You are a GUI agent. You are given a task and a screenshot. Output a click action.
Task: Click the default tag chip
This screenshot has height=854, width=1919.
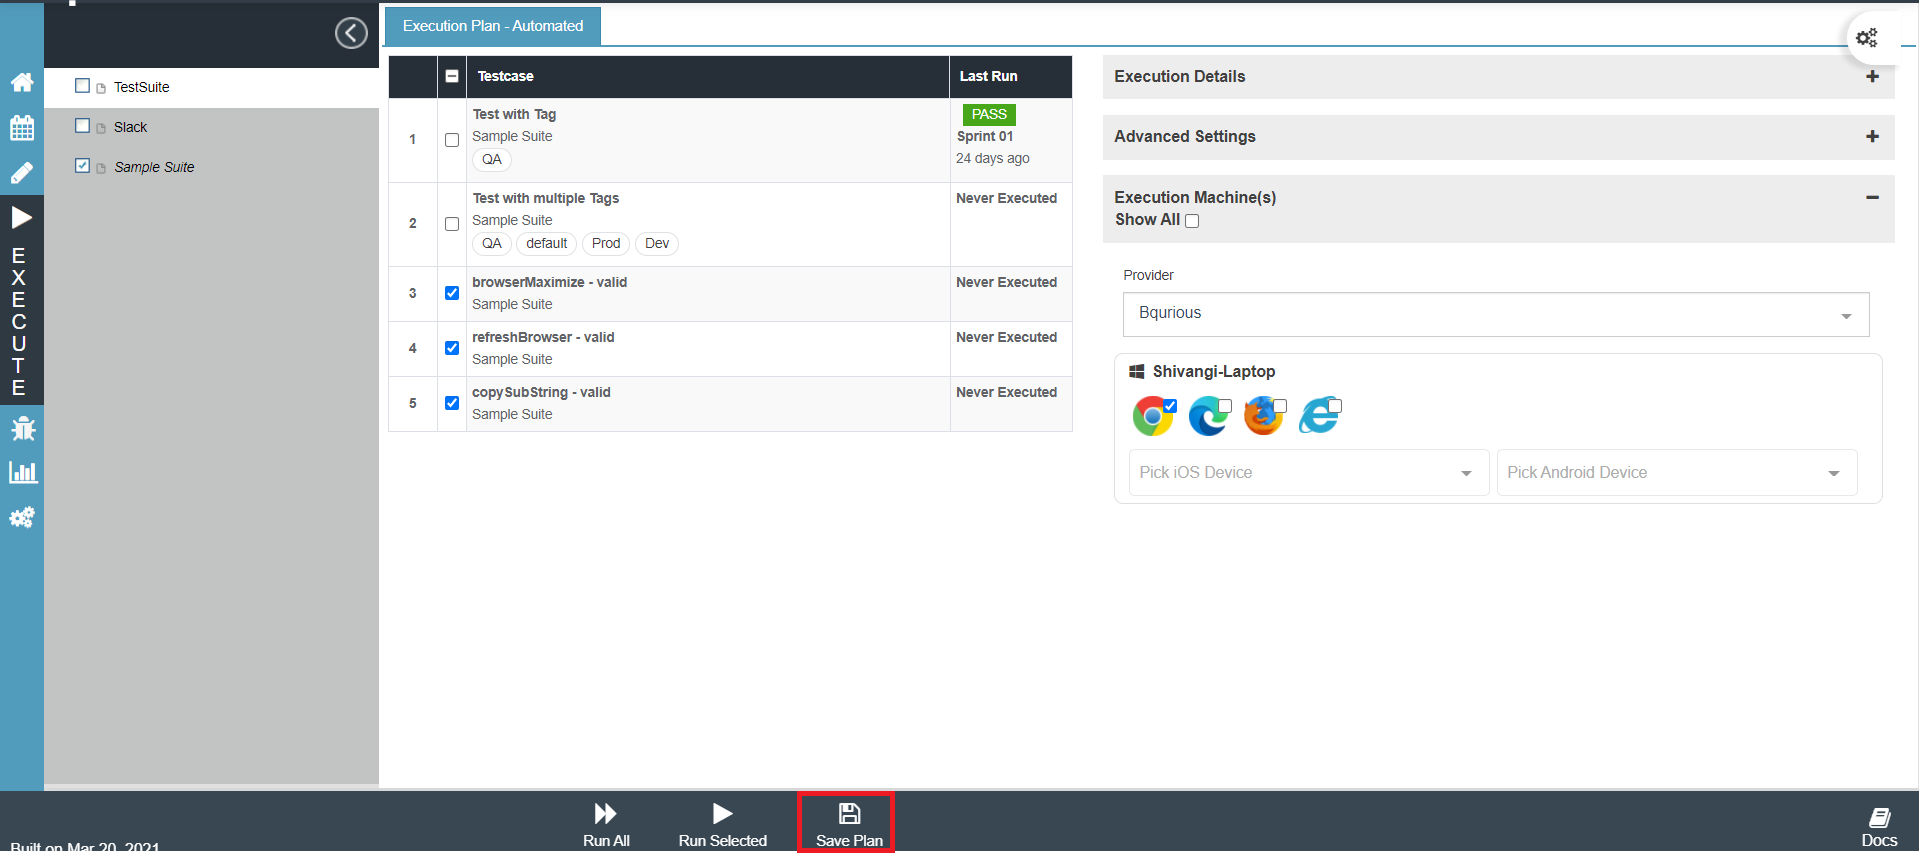pyautogui.click(x=547, y=244)
